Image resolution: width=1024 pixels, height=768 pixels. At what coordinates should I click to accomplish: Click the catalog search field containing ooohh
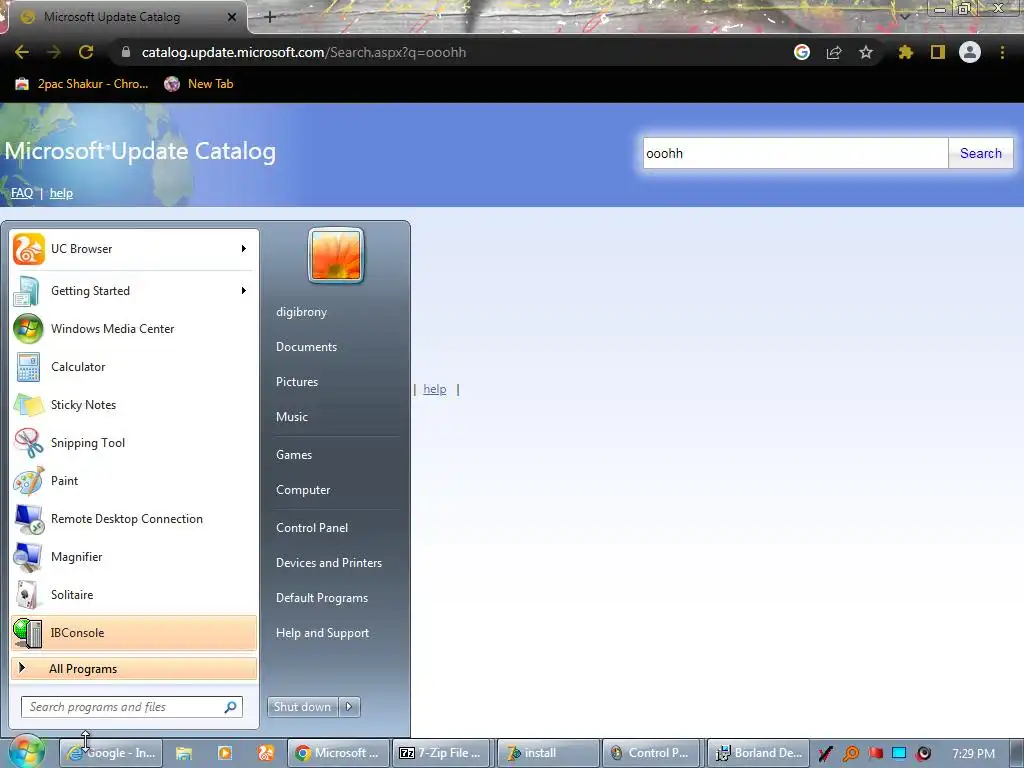pyautogui.click(x=795, y=153)
